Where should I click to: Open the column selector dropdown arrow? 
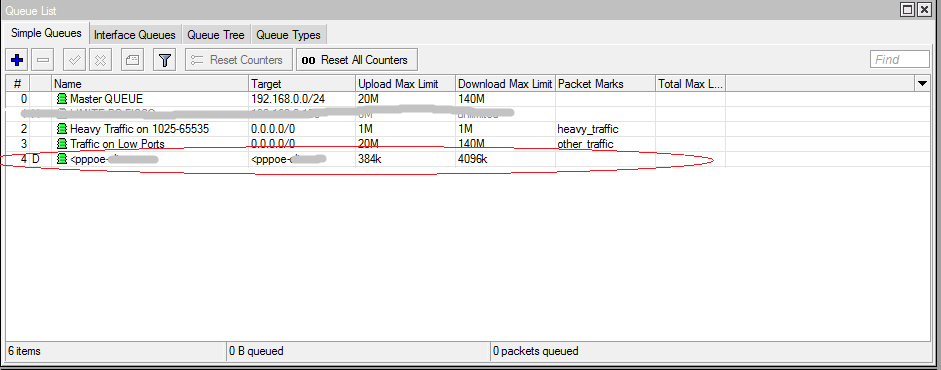(x=922, y=84)
